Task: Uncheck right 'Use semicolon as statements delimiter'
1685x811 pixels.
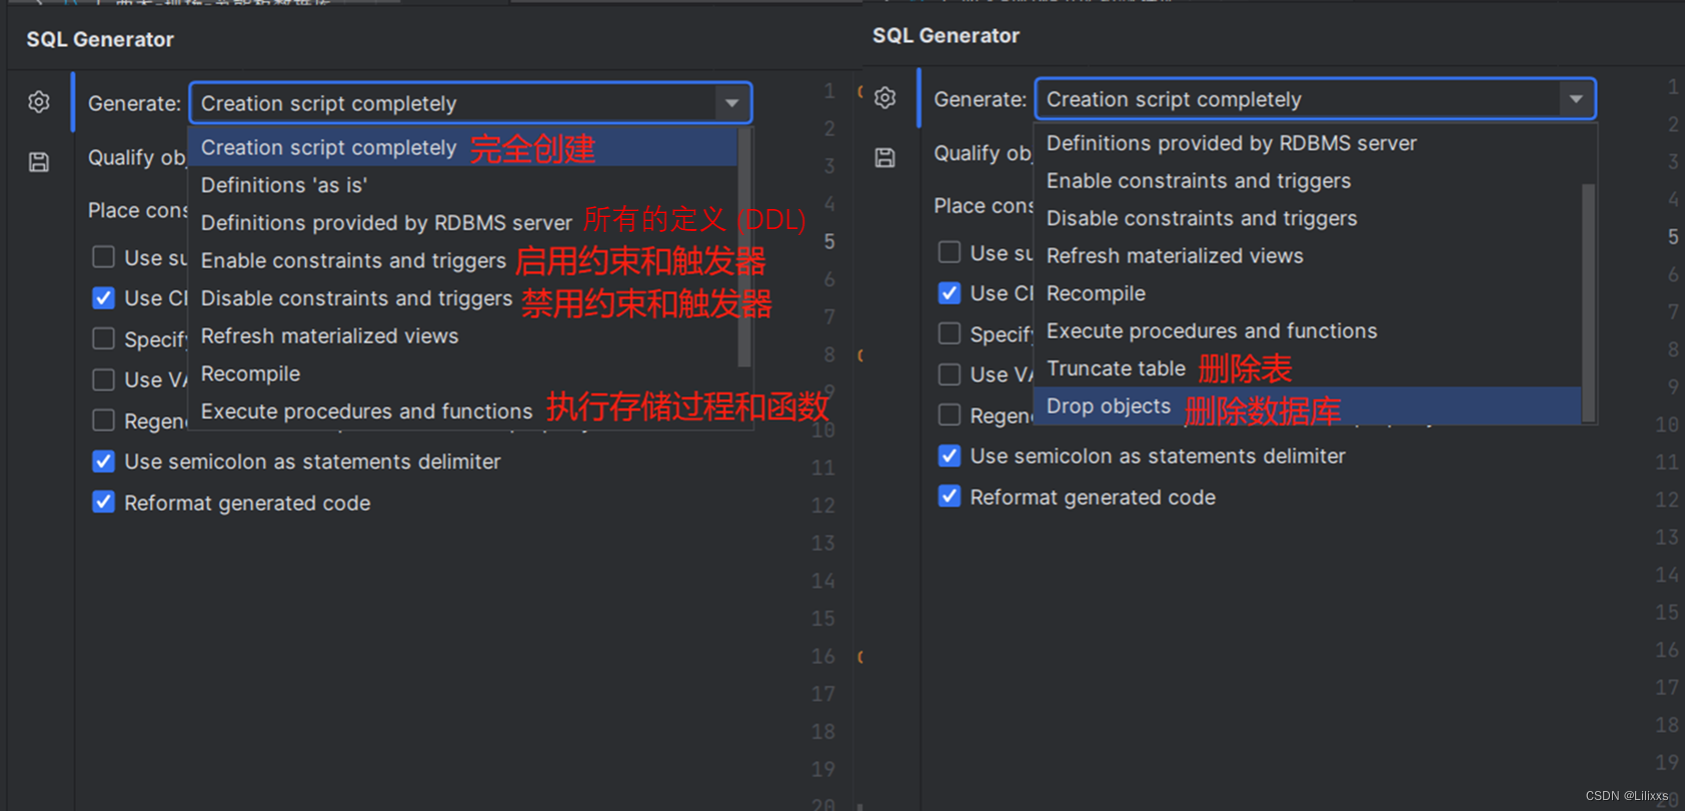Action: (x=949, y=456)
